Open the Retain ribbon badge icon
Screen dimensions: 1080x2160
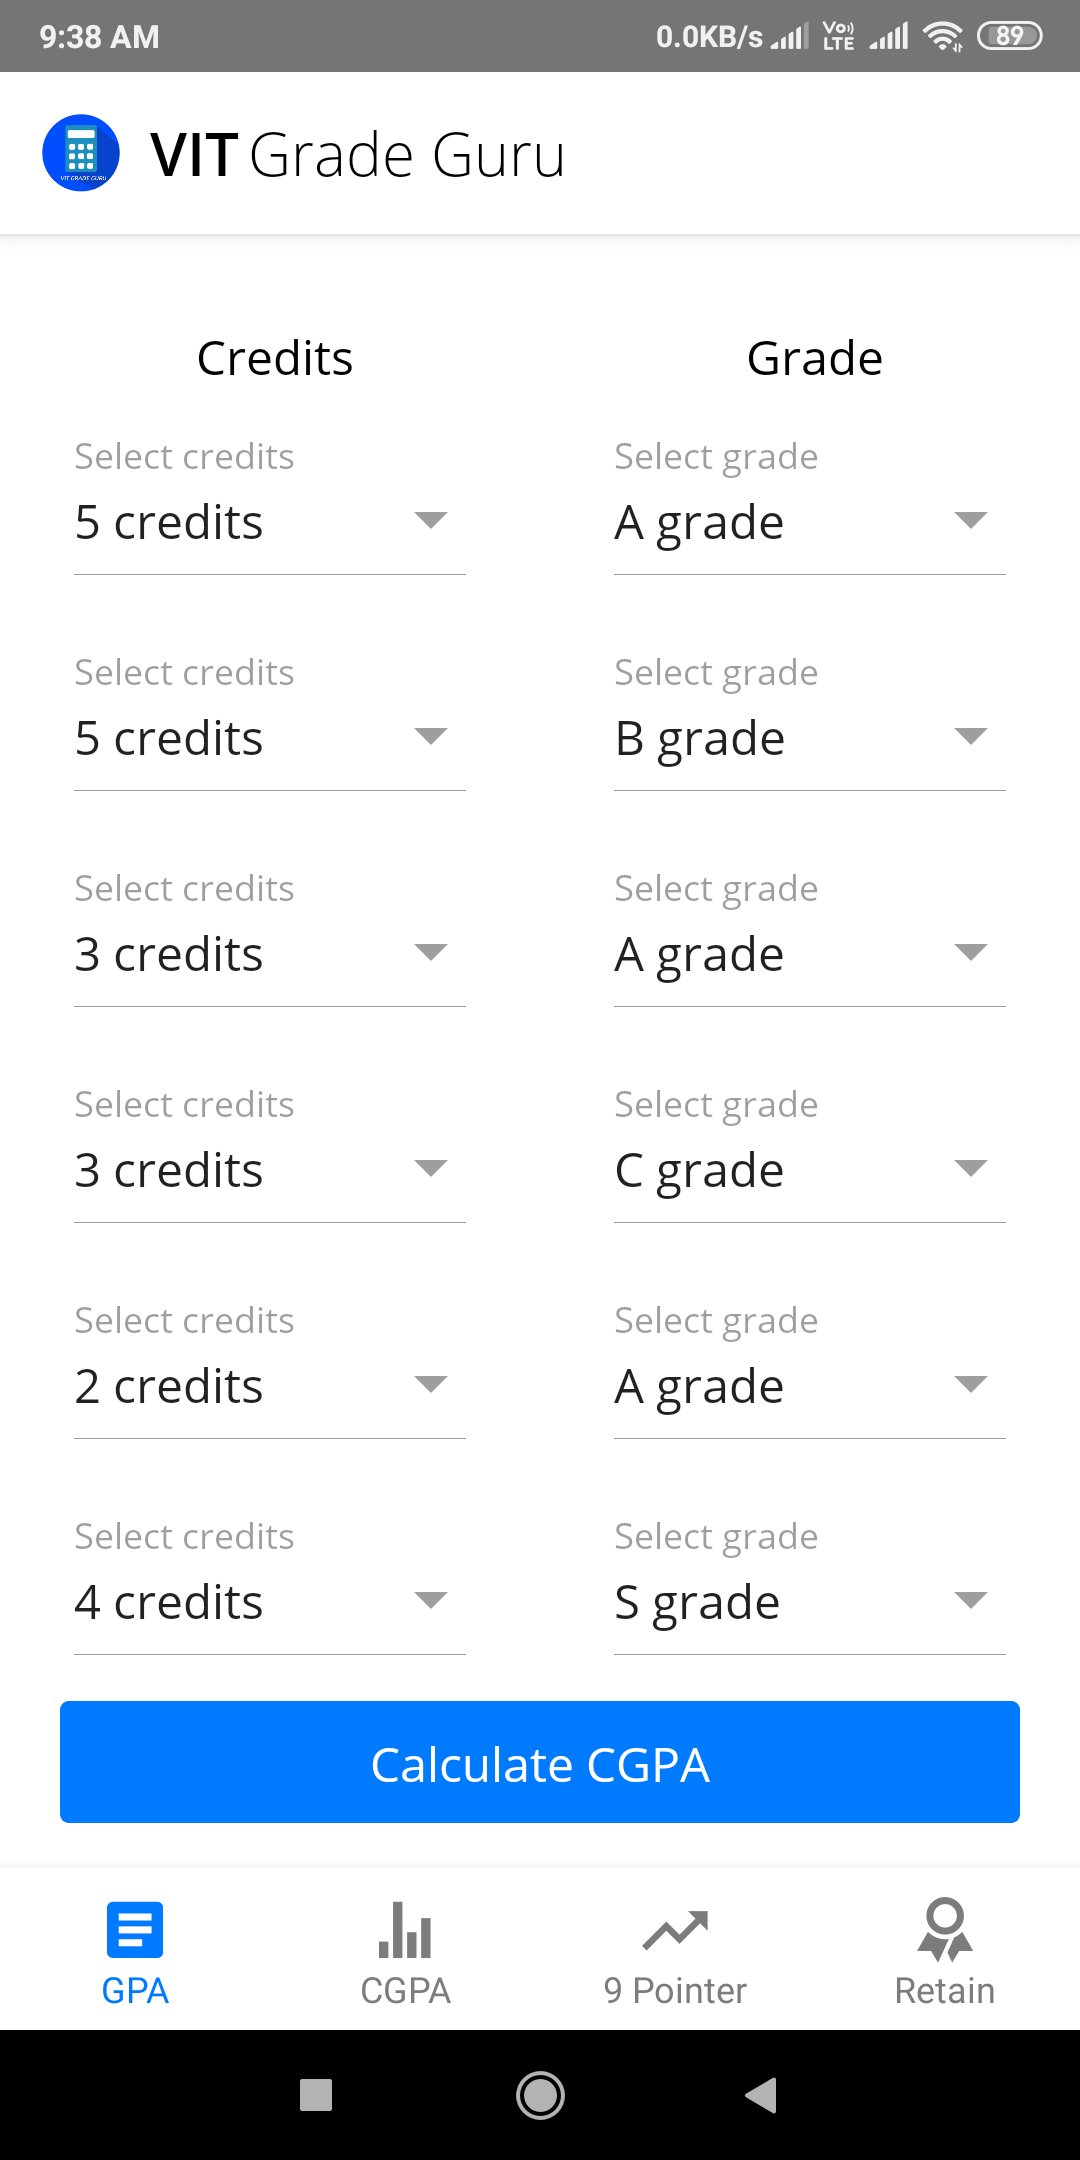(944, 1929)
